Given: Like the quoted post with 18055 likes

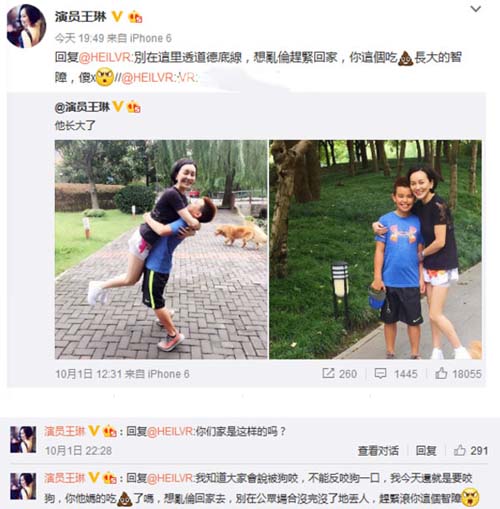Looking at the screenshot, I should (x=441, y=373).
